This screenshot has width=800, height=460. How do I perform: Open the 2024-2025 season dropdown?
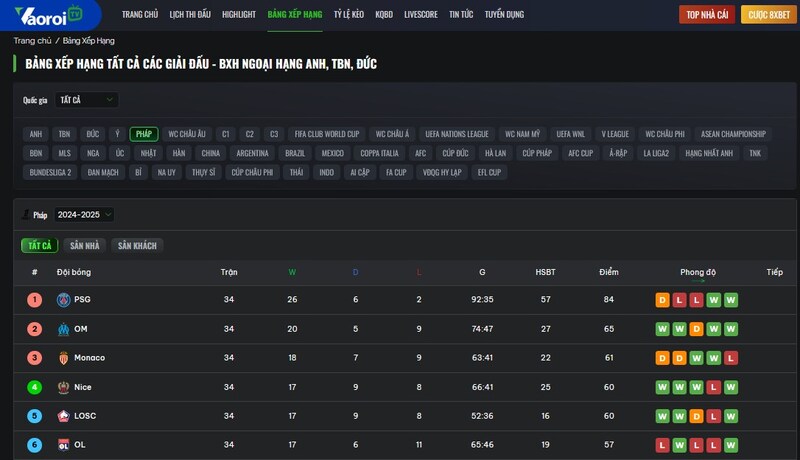coord(84,215)
